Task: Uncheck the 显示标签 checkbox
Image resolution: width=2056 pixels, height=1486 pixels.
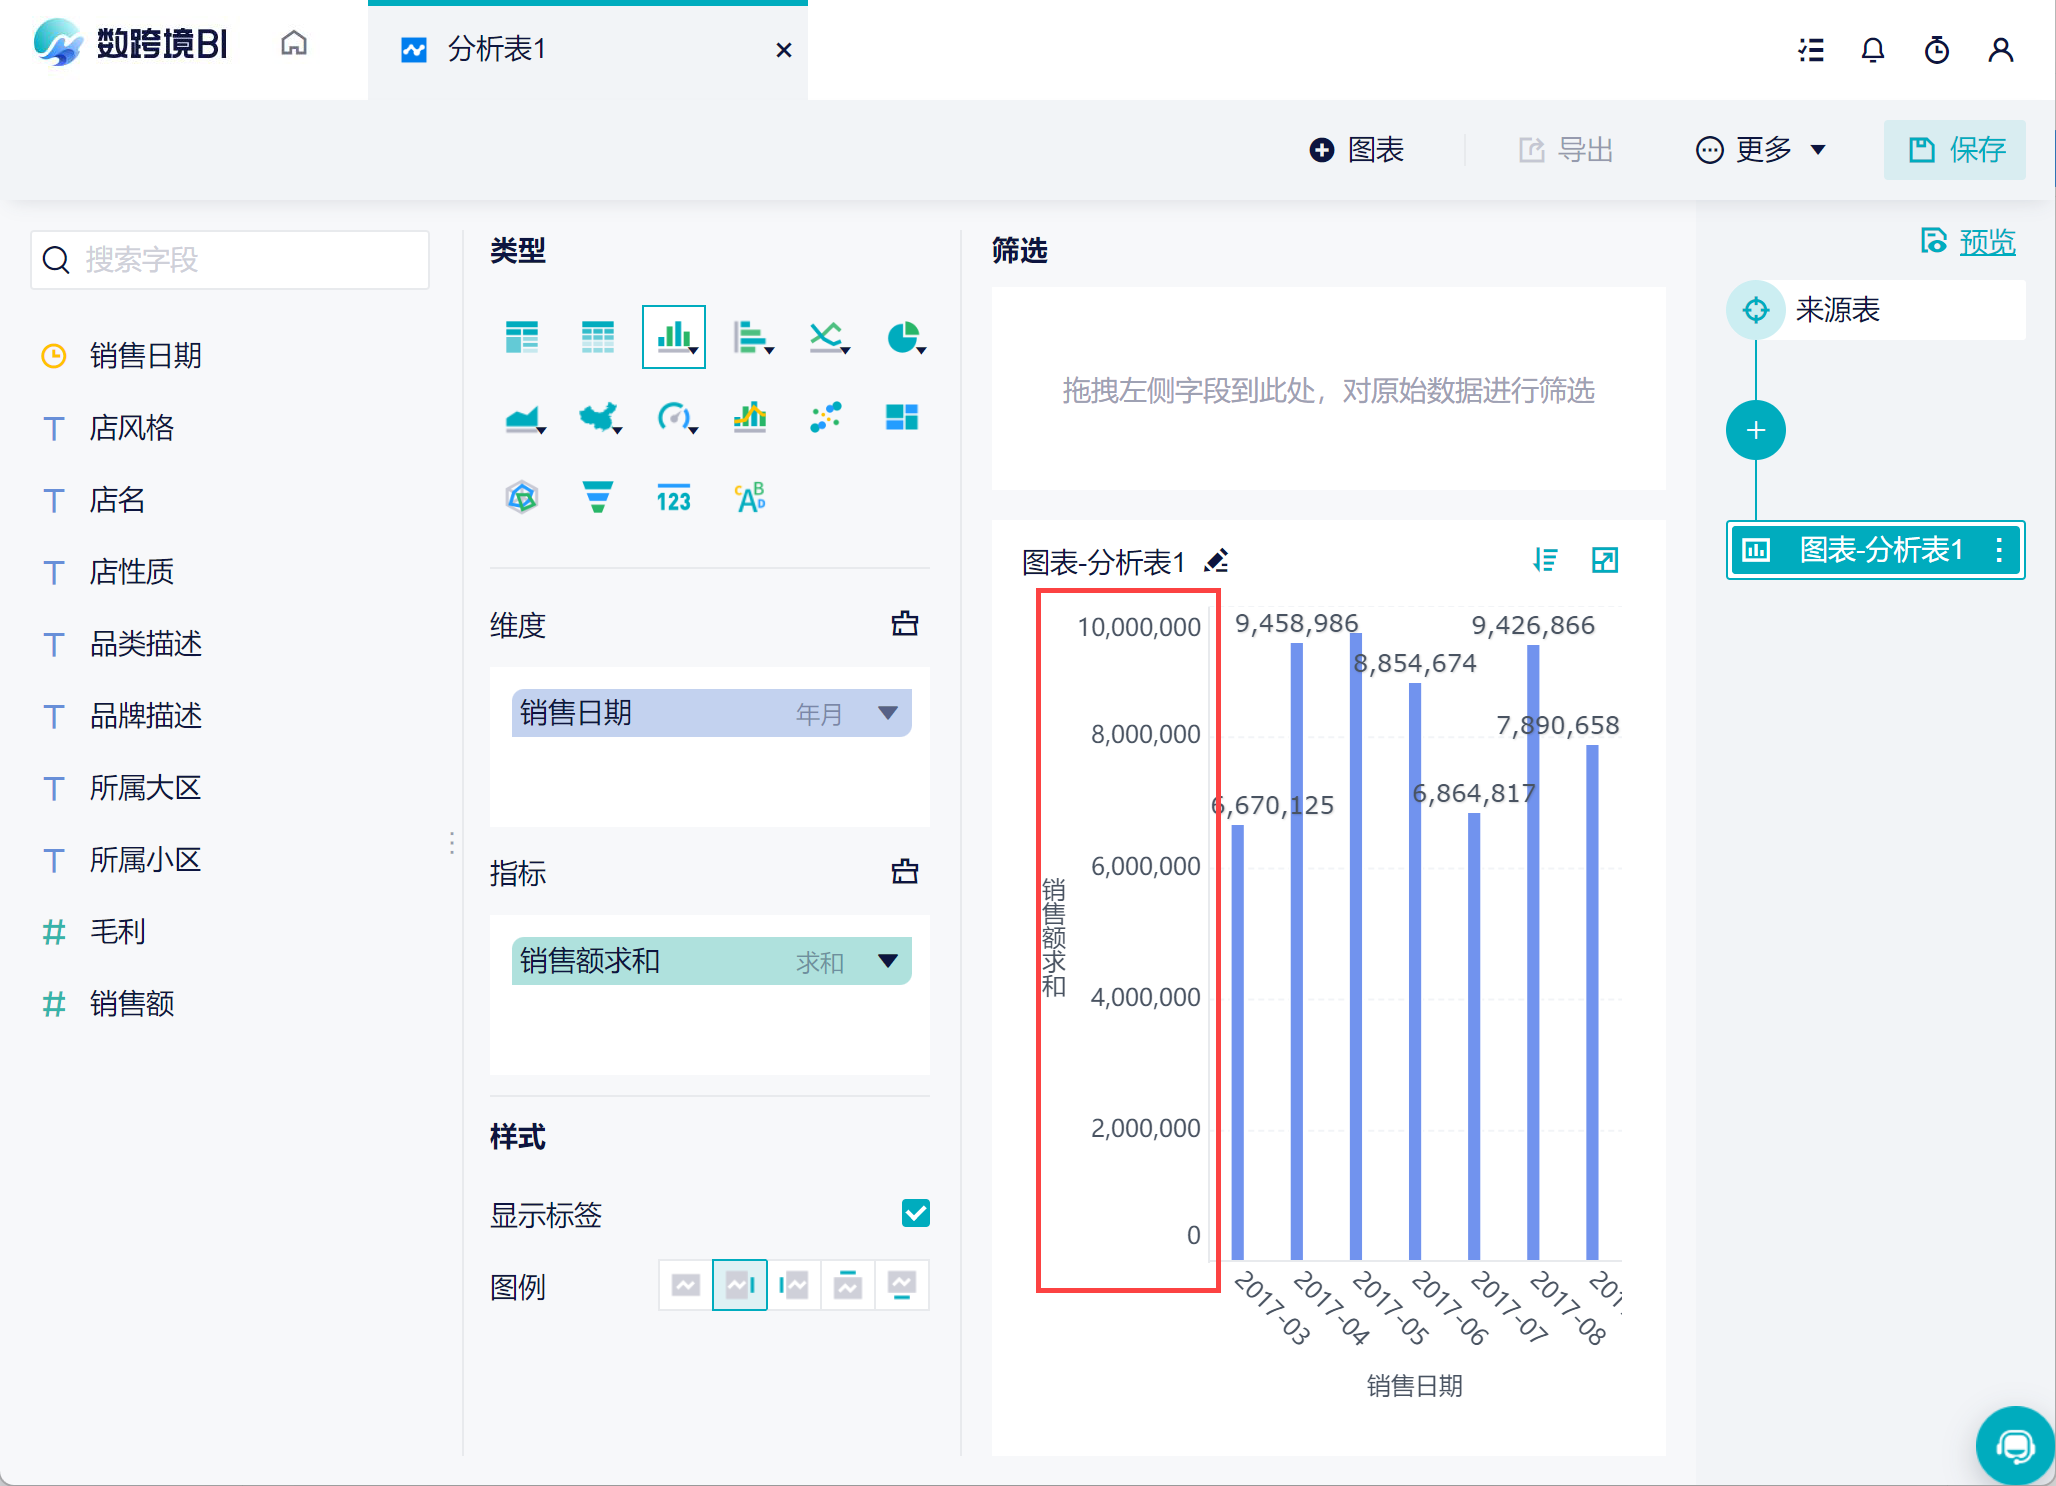Action: pos(915,1213)
